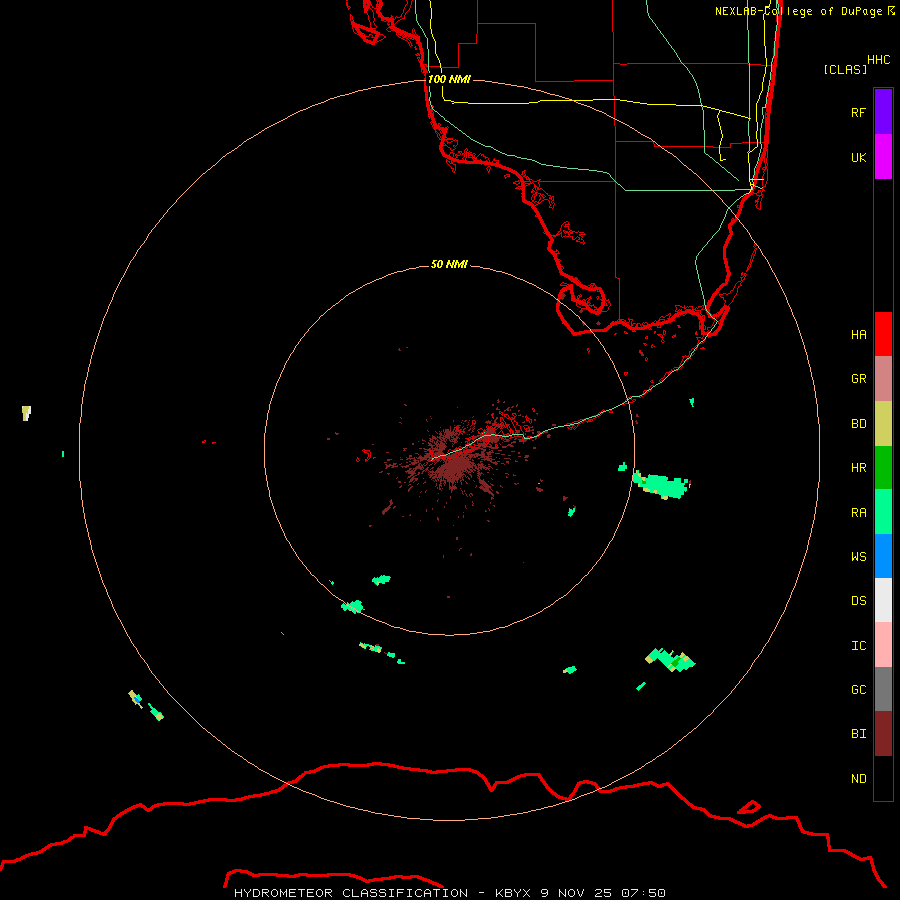Click the 'BD' legend label
Screen dimensions: 900x900
(858, 424)
